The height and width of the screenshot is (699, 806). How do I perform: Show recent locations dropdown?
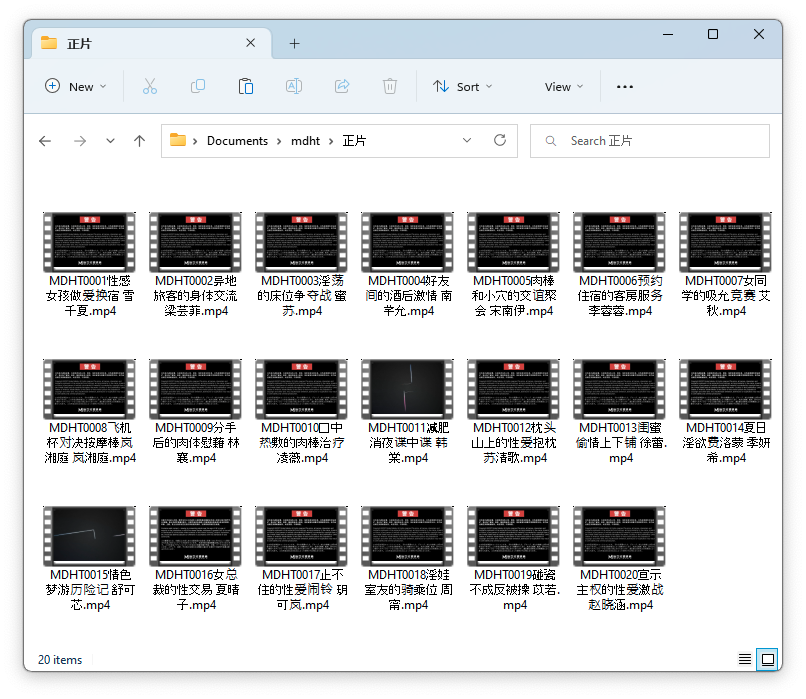[110, 141]
